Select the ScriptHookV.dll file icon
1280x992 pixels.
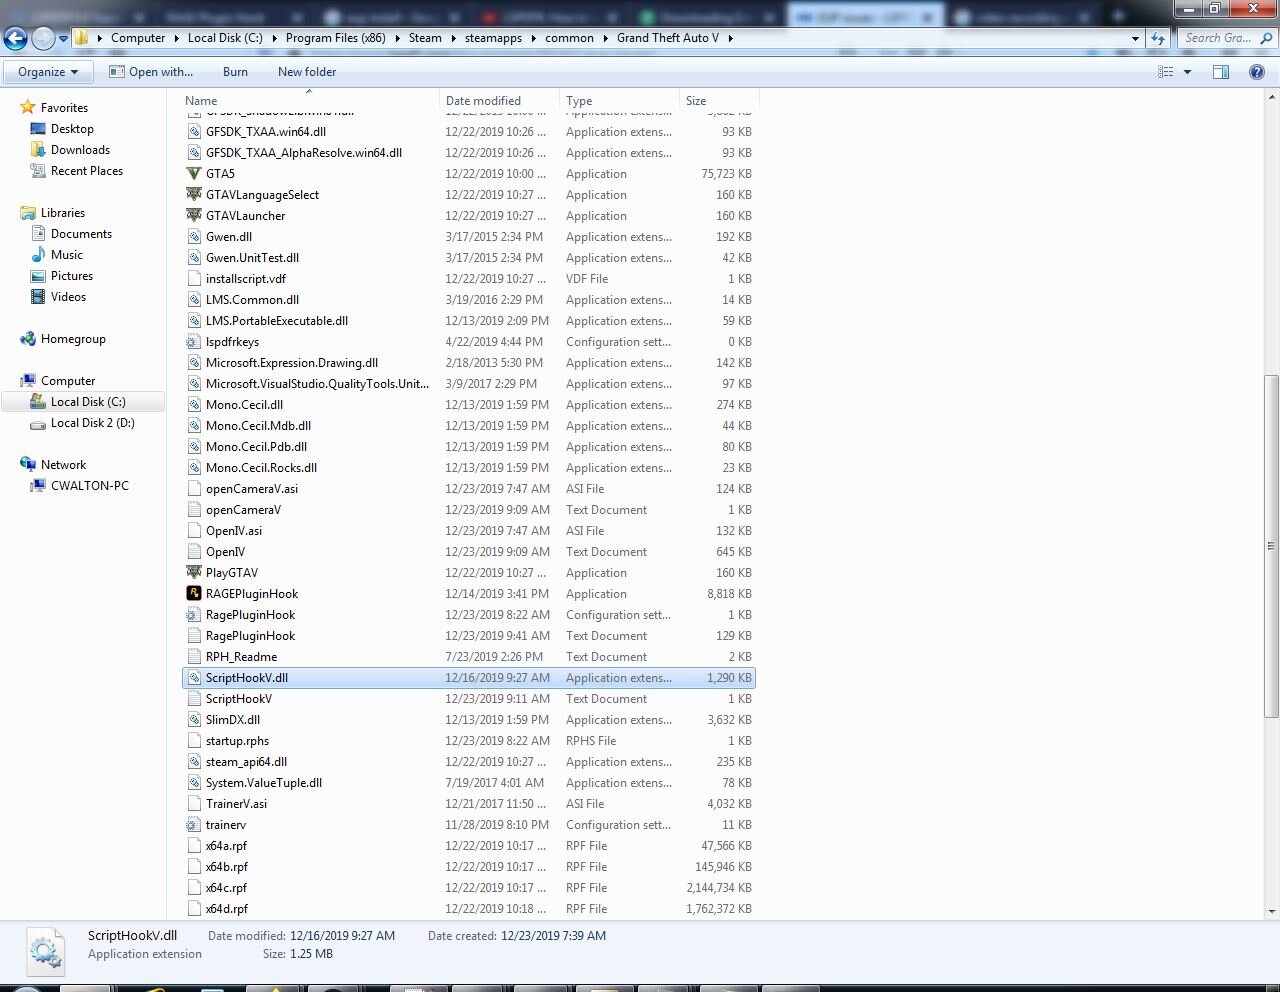[x=194, y=678]
